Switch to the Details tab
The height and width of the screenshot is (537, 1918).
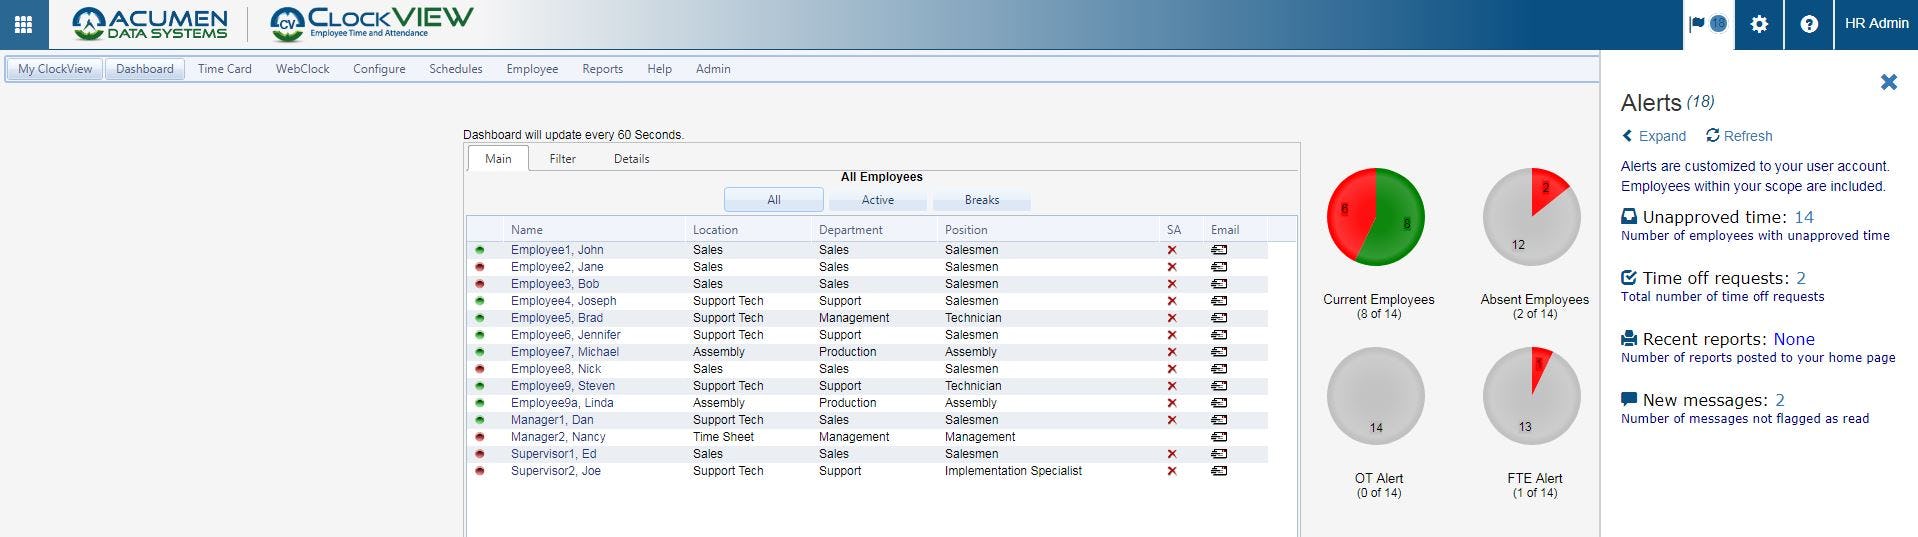[631, 159]
